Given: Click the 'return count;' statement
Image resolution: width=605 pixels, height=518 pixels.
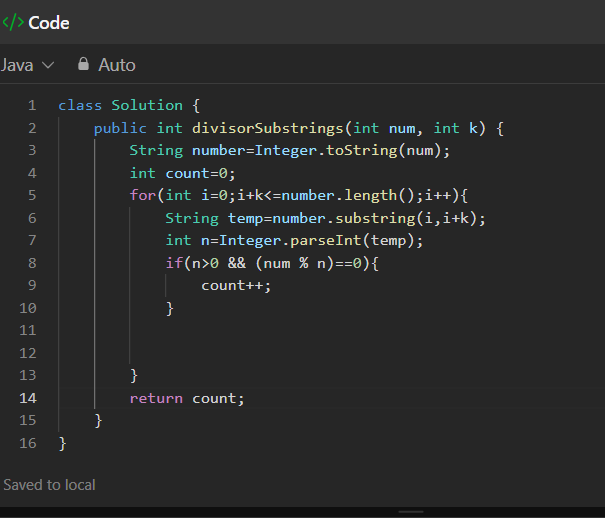Looking at the screenshot, I should tap(187, 398).
